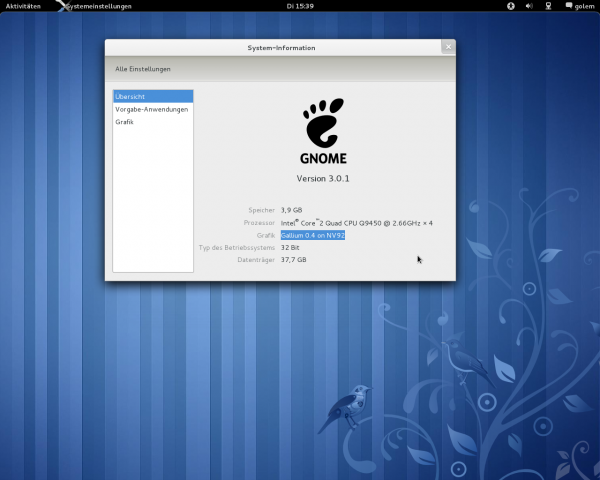Click the Typ des Betriebssystems label
The width and height of the screenshot is (600, 480).
237,248
